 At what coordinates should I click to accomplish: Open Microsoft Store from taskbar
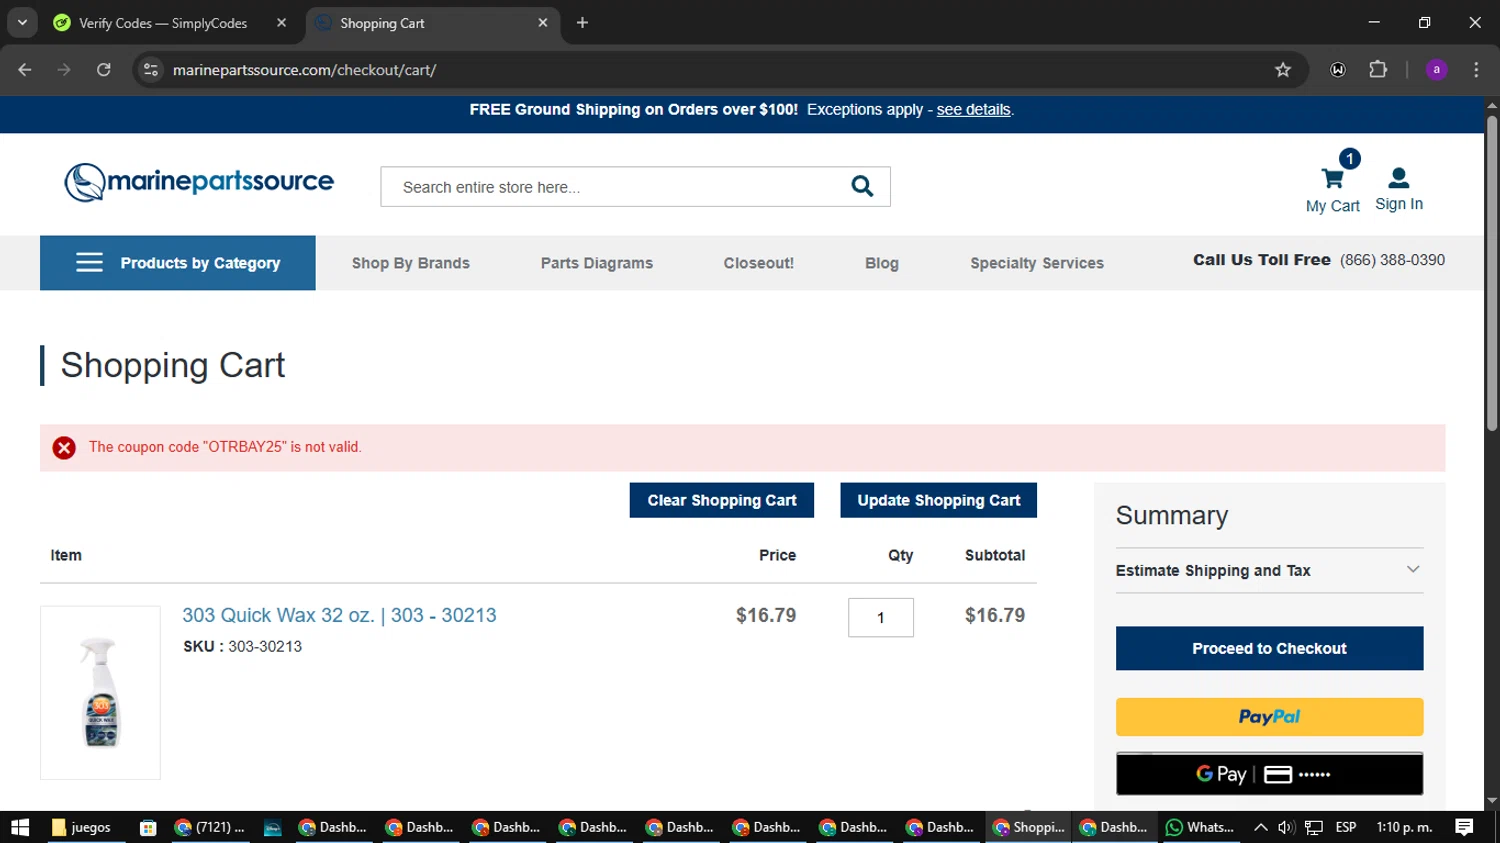[148, 827]
